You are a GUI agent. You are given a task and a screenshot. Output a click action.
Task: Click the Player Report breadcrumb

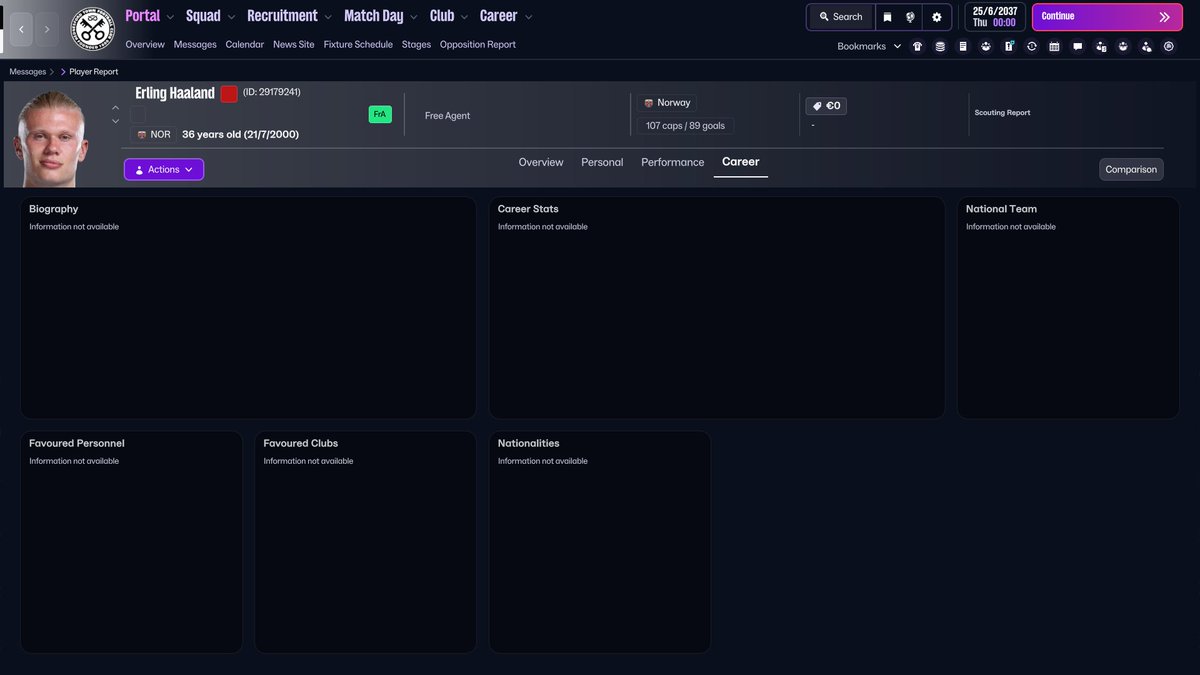click(x=93, y=72)
